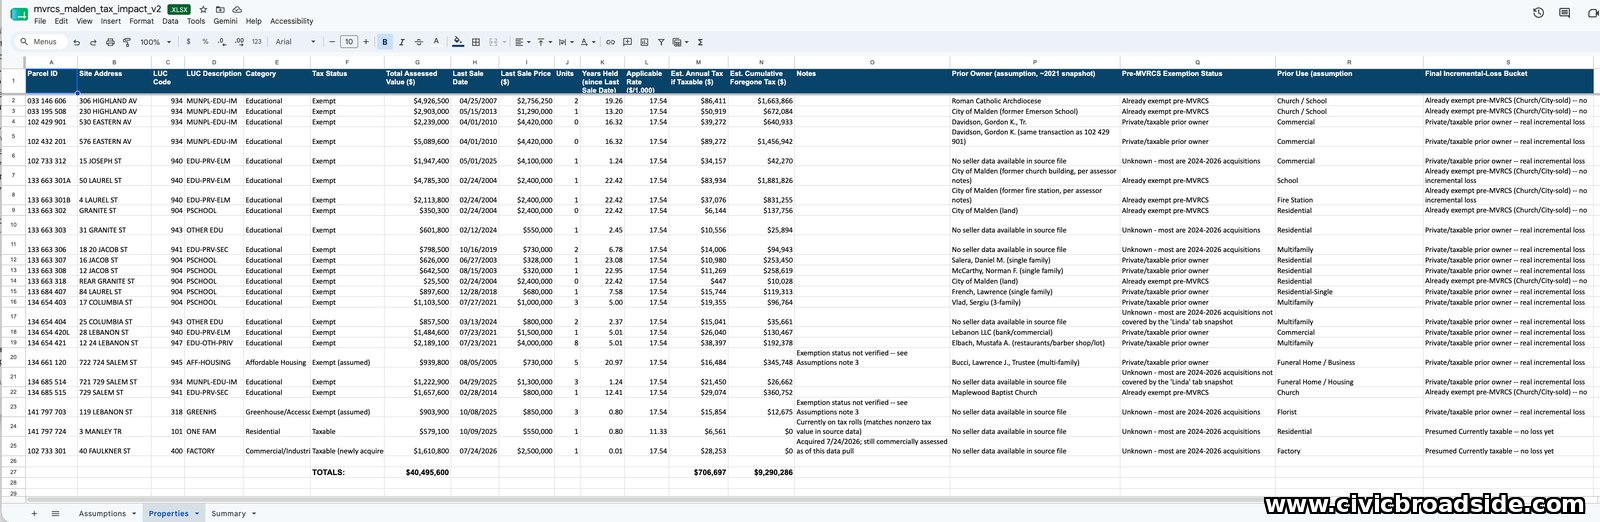Click the Google Sheets home icon
The image size is (1600, 522).
[18, 14]
